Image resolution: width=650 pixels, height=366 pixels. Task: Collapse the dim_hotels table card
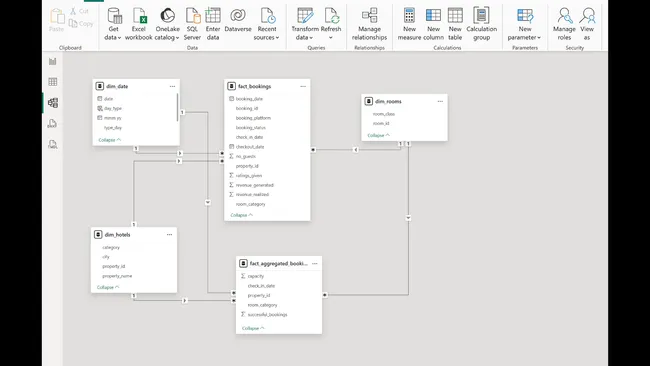pyautogui.click(x=108, y=287)
